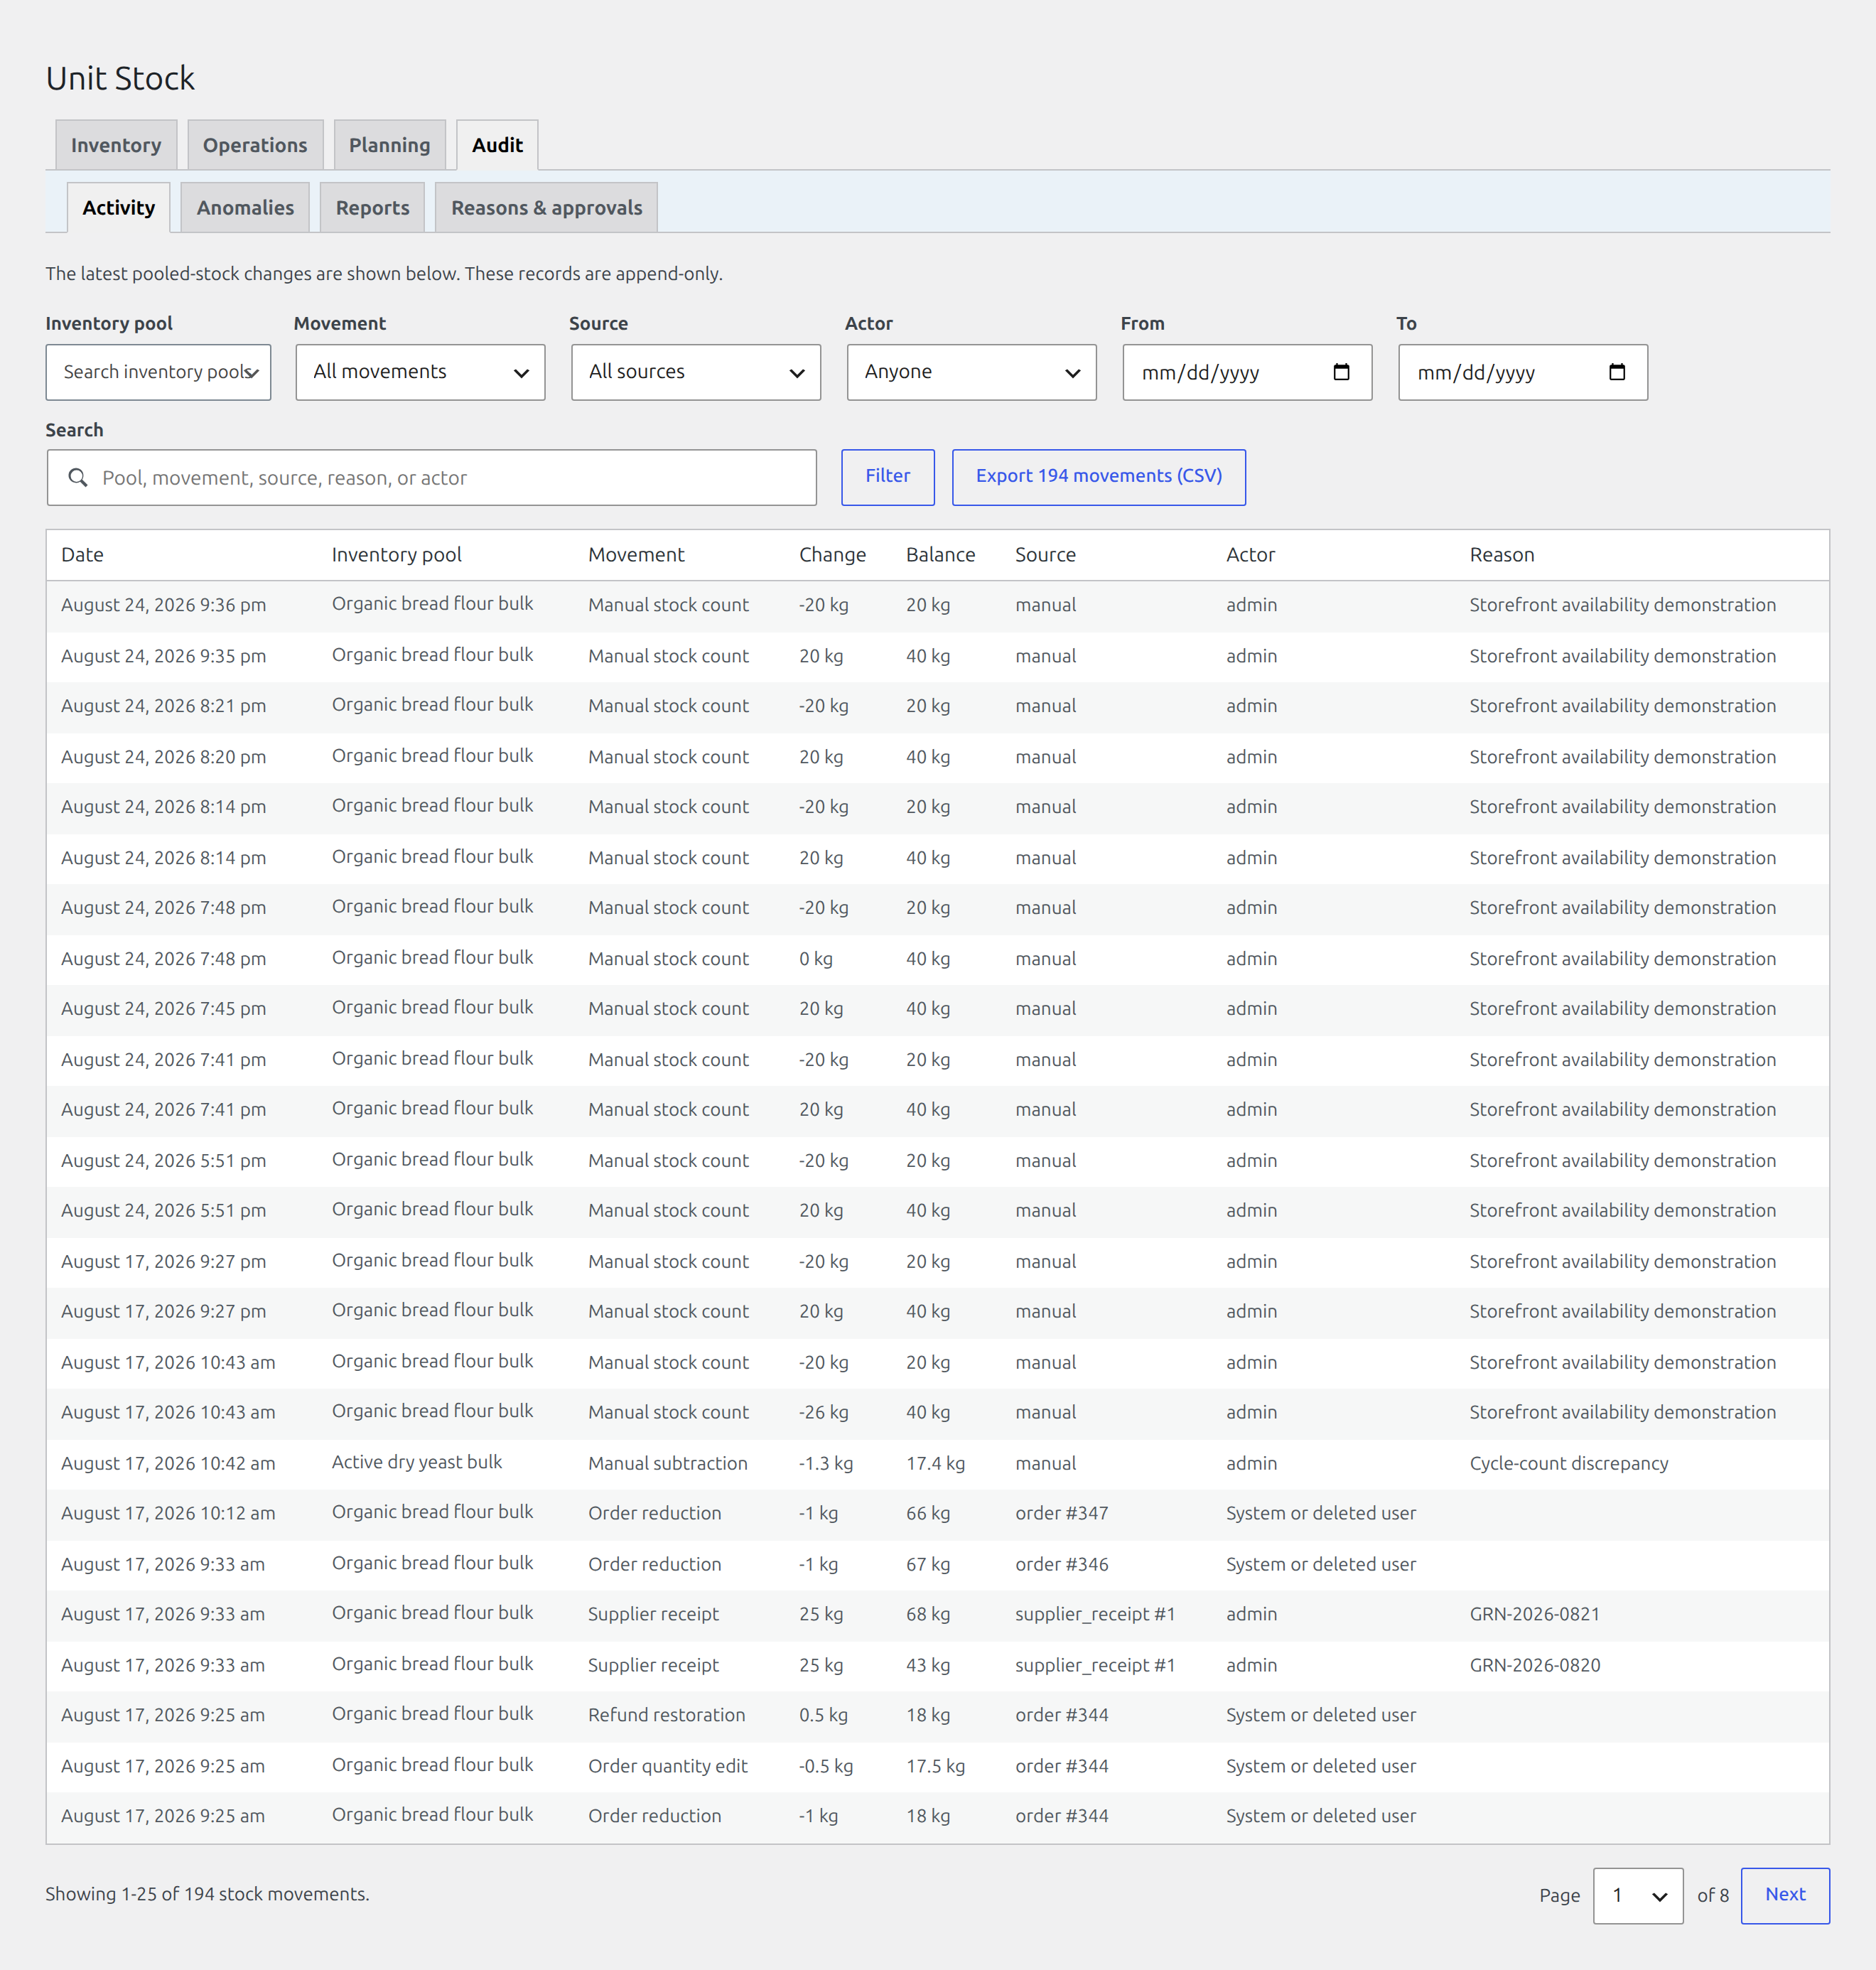This screenshot has width=1876, height=1970.
Task: Click the 17.5 kg balance value
Action: tap(935, 1766)
